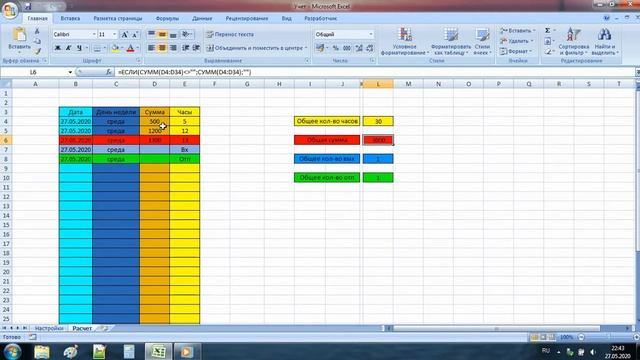Screen dimensions: 640x360
Task: Toggle align text right
Action: pyautogui.click(x=173, y=48)
